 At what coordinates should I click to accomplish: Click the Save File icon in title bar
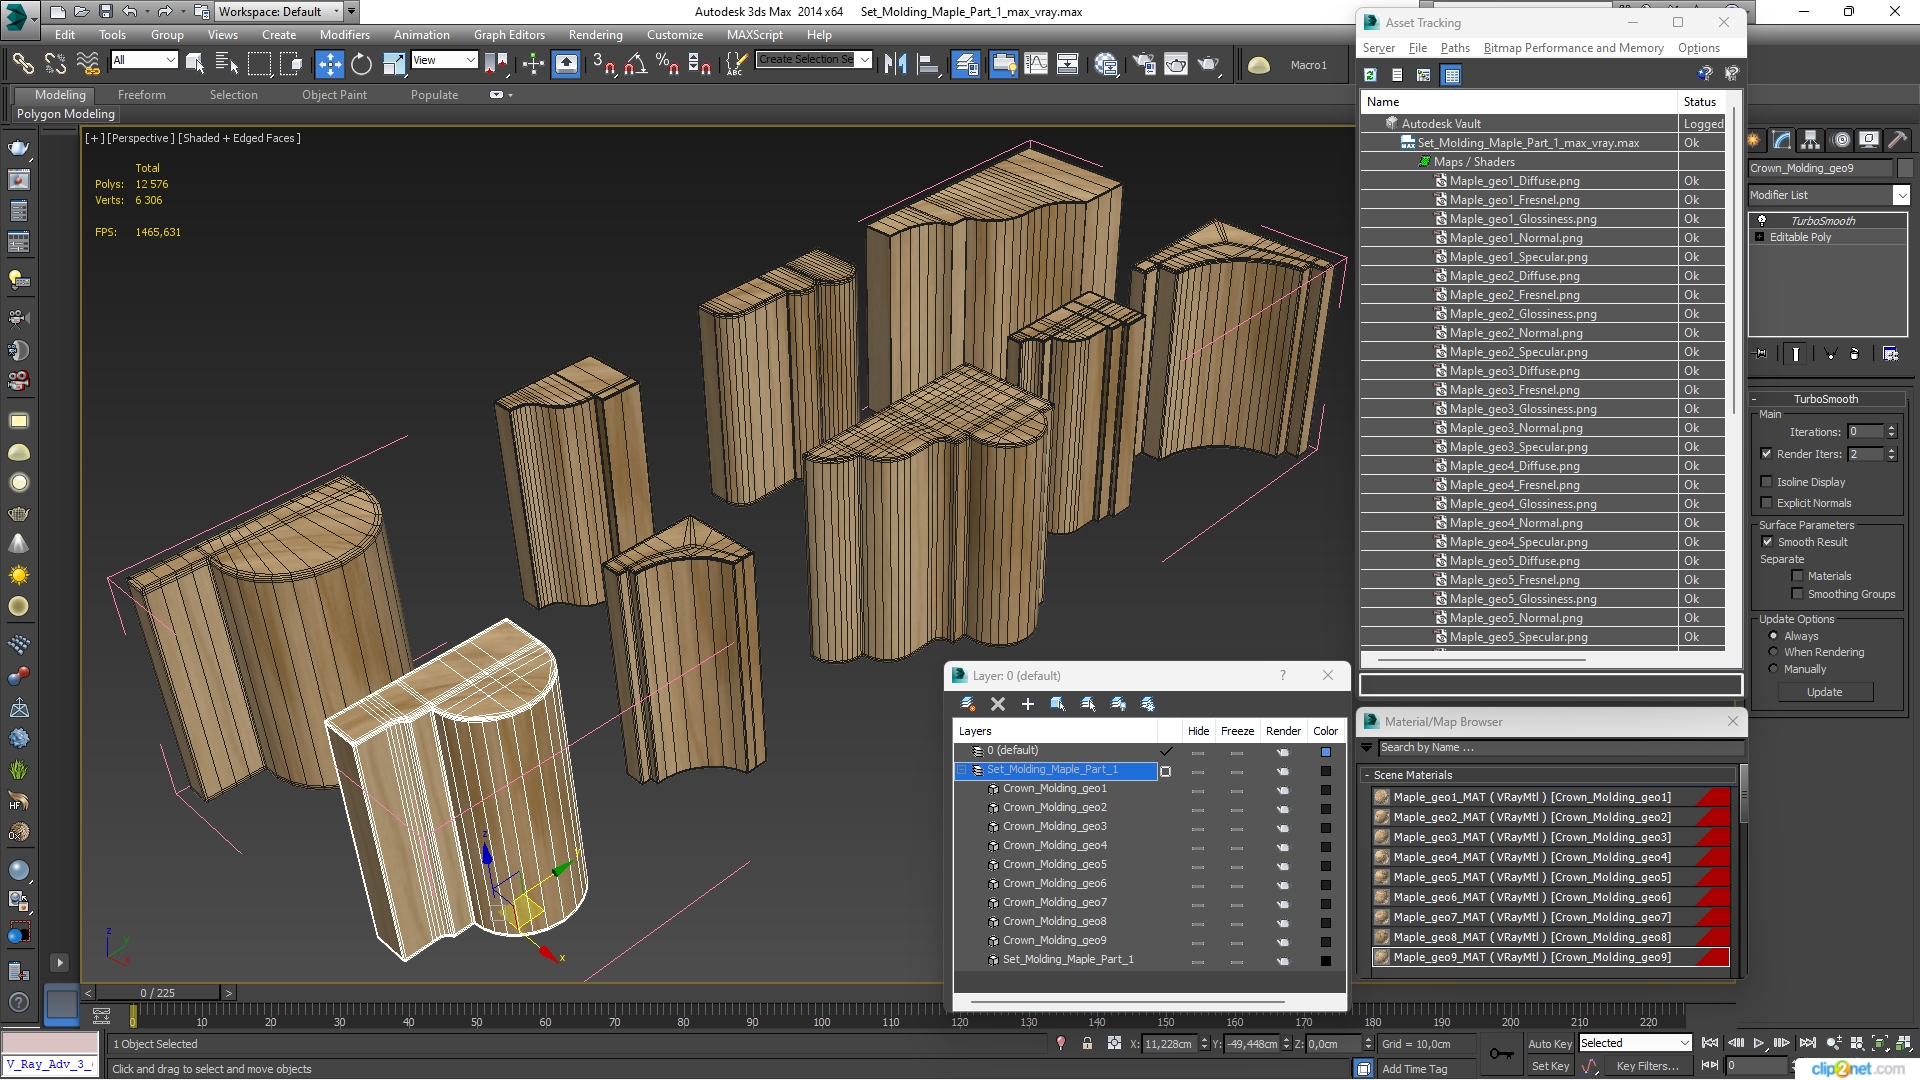click(105, 12)
